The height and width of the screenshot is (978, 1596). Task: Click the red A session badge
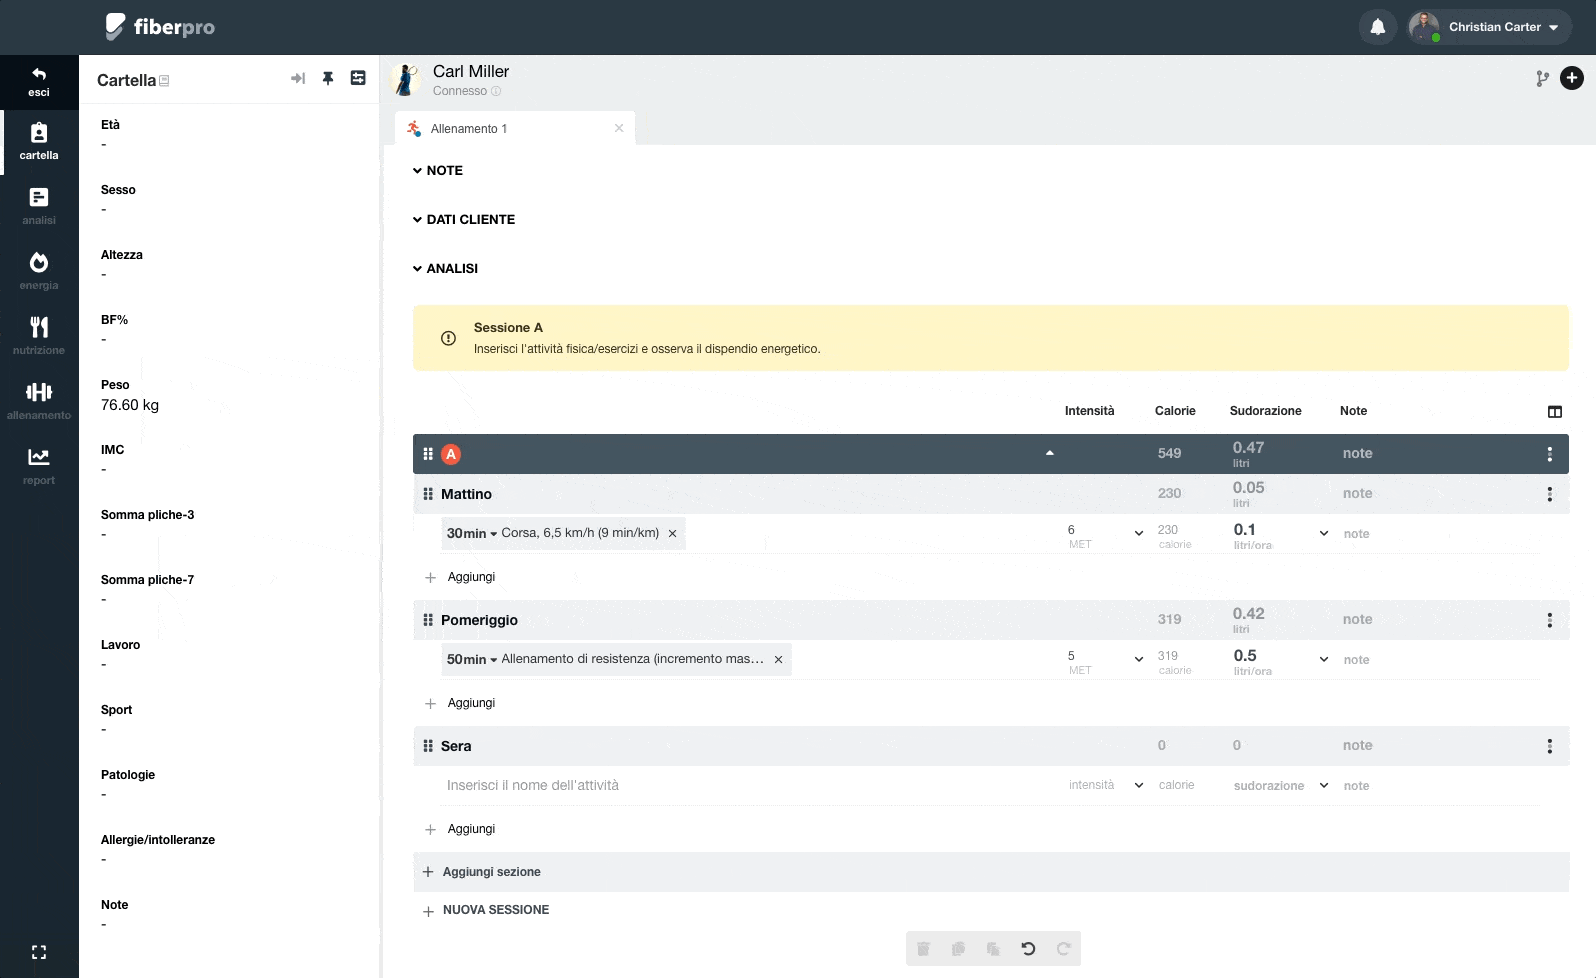point(451,454)
